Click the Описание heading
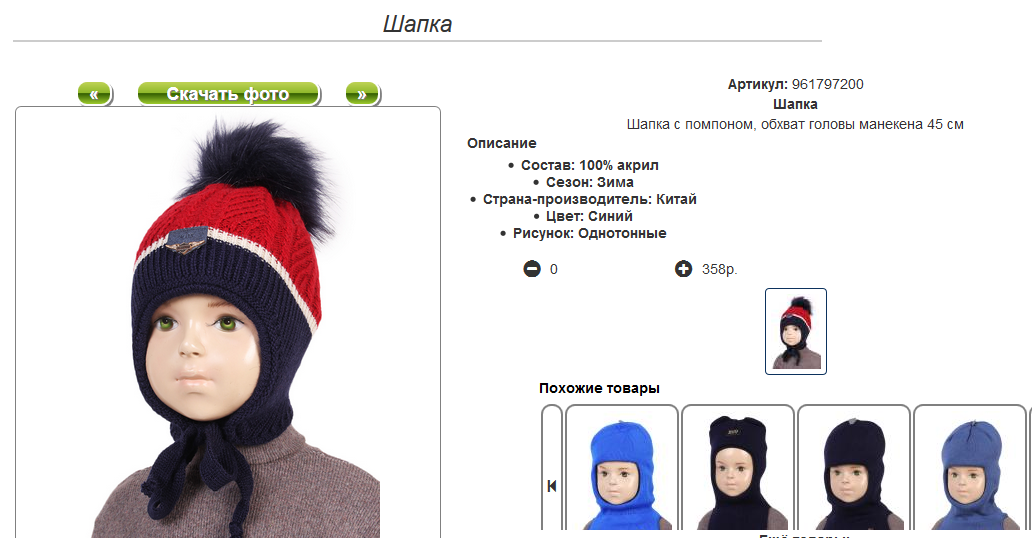Viewport: 1032px width, 538px height. pos(502,144)
